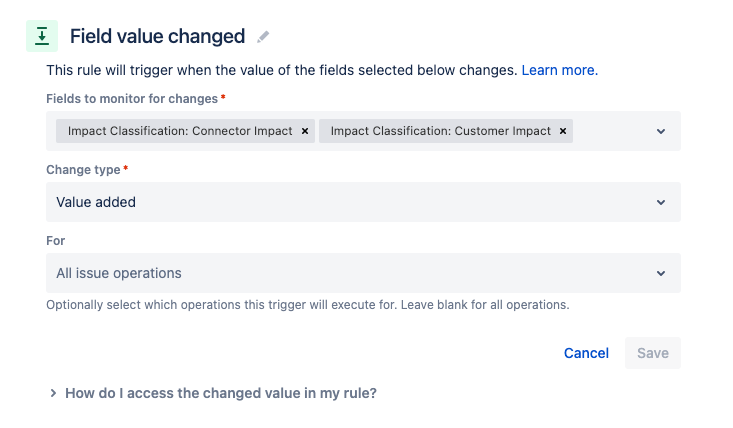Click the Cancel button
733x428 pixels.
tap(586, 353)
